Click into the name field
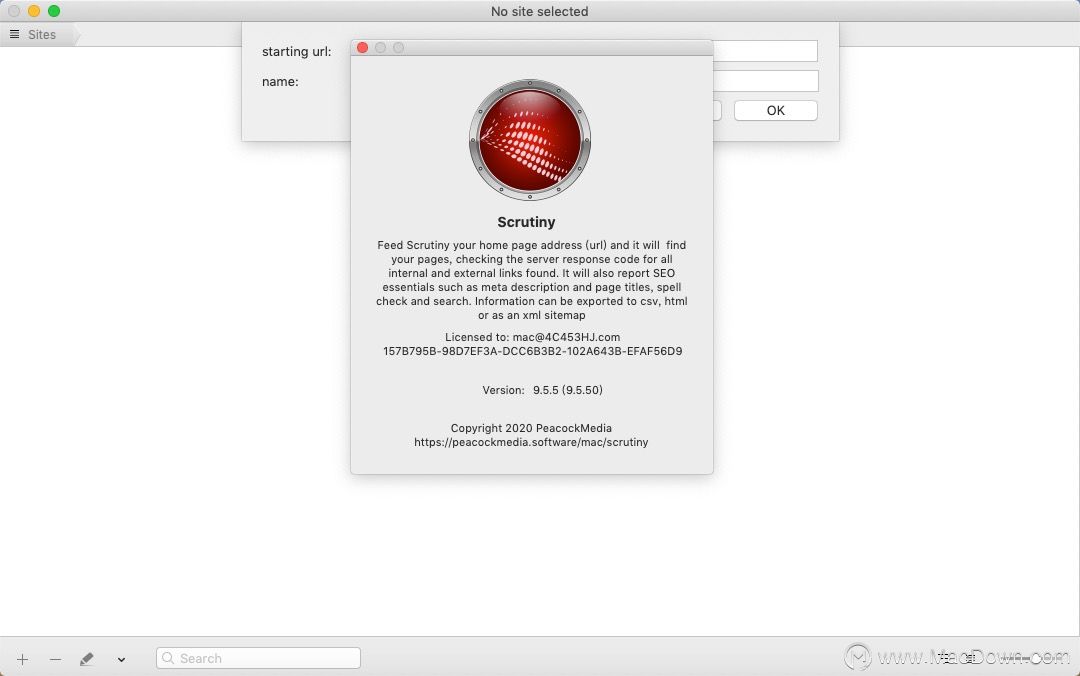The width and height of the screenshot is (1080, 676). pos(766,81)
